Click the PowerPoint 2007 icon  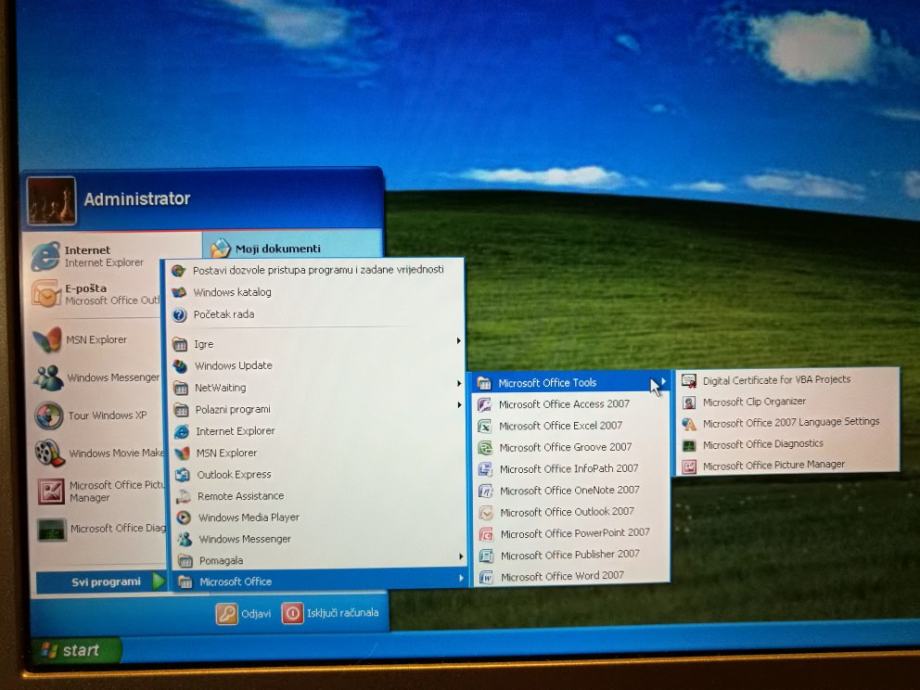click(x=486, y=534)
